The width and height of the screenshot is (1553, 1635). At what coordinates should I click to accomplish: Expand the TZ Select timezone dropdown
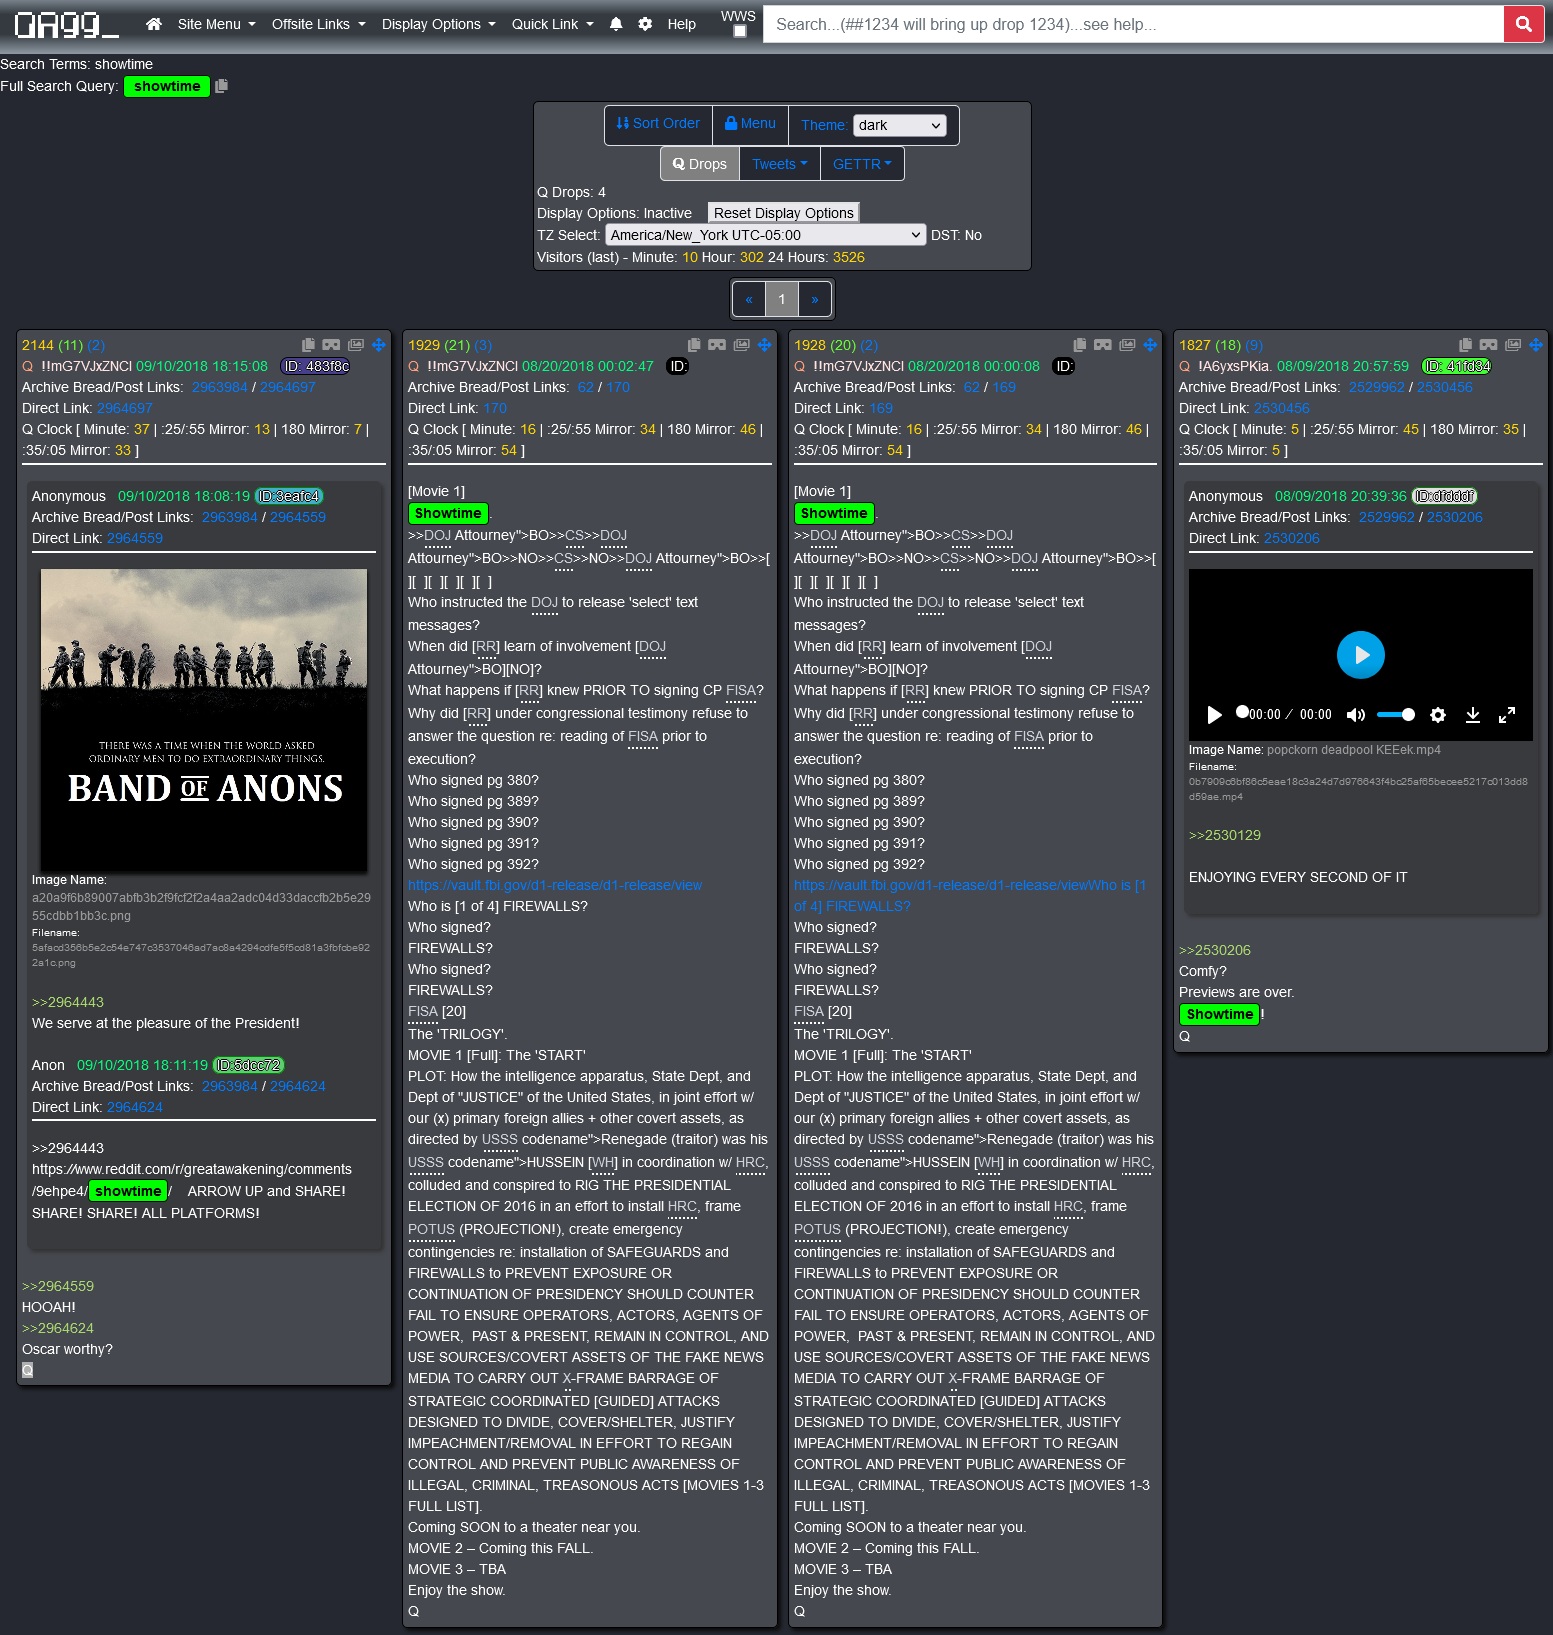coord(766,235)
